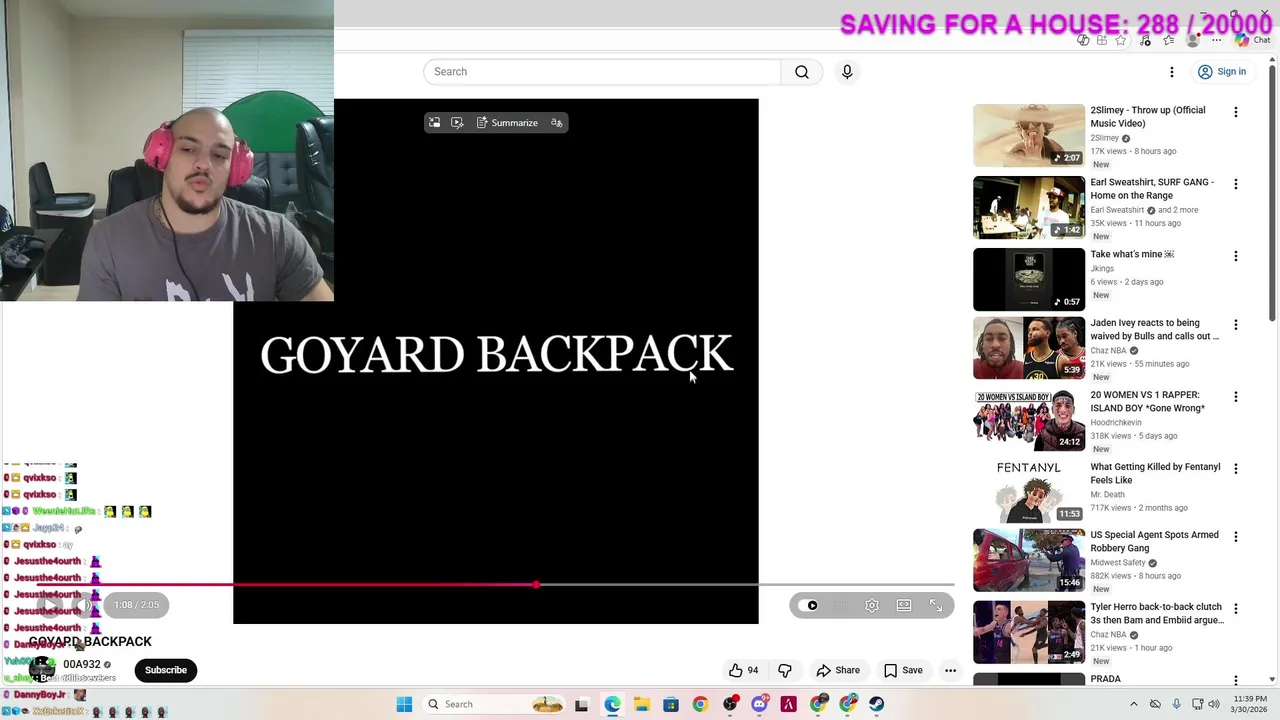This screenshot has height=720, width=1280.
Task: Open Task View from the taskbar
Action: coord(581,704)
